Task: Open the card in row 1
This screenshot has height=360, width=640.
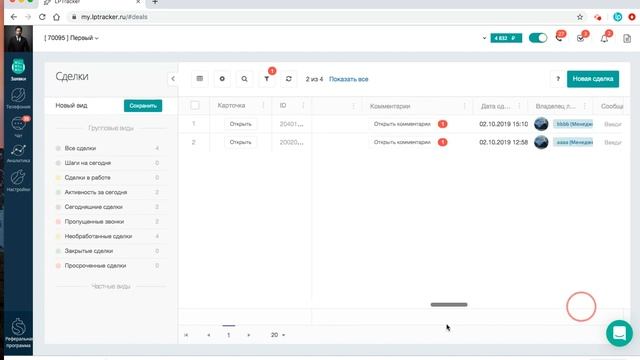Action: tap(240, 124)
